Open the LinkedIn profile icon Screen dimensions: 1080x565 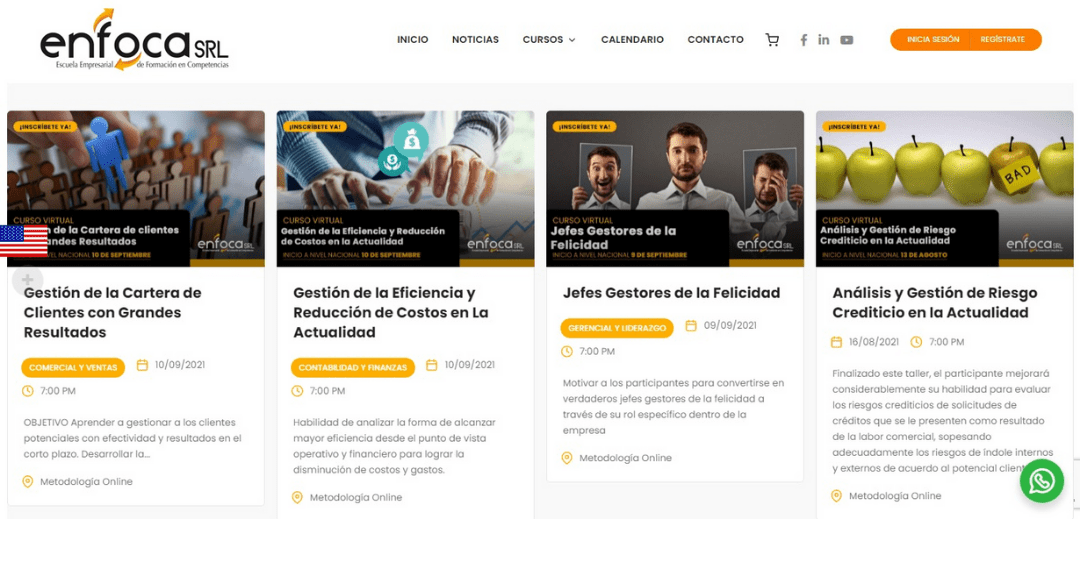coord(824,40)
